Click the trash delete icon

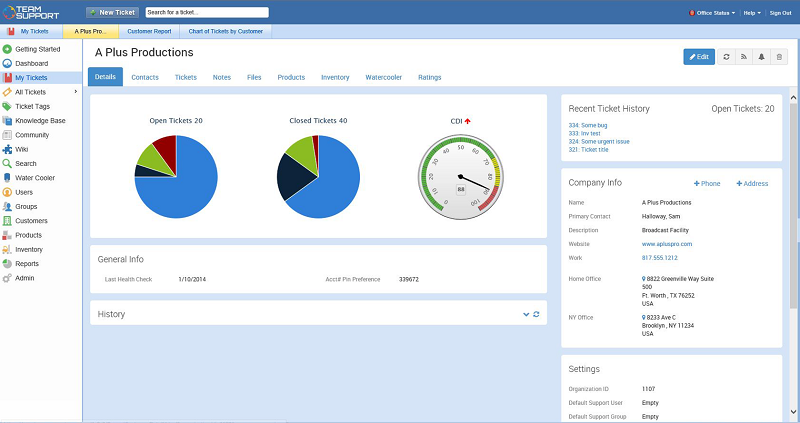pos(780,57)
